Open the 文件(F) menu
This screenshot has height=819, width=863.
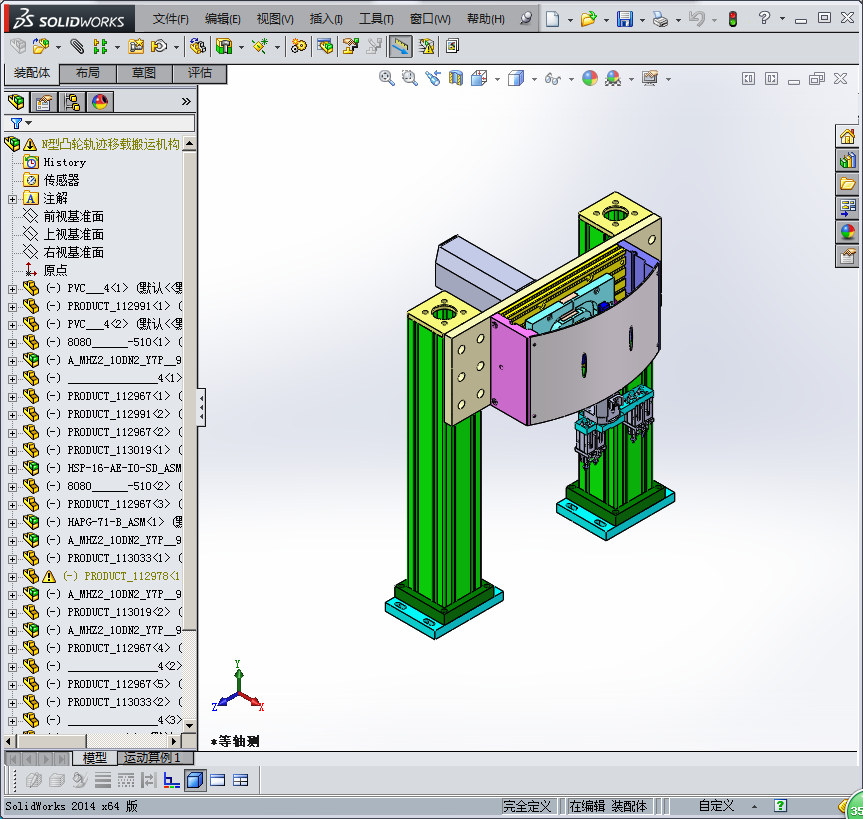171,19
